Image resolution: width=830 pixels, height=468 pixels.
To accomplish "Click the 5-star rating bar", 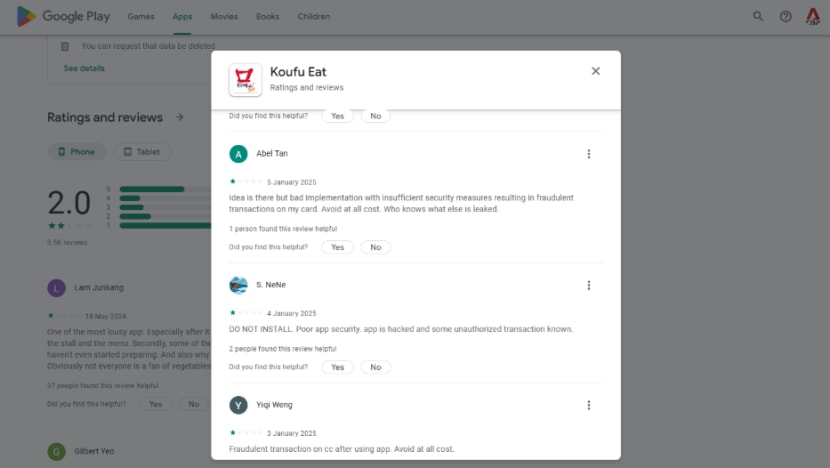I will click(x=165, y=189).
